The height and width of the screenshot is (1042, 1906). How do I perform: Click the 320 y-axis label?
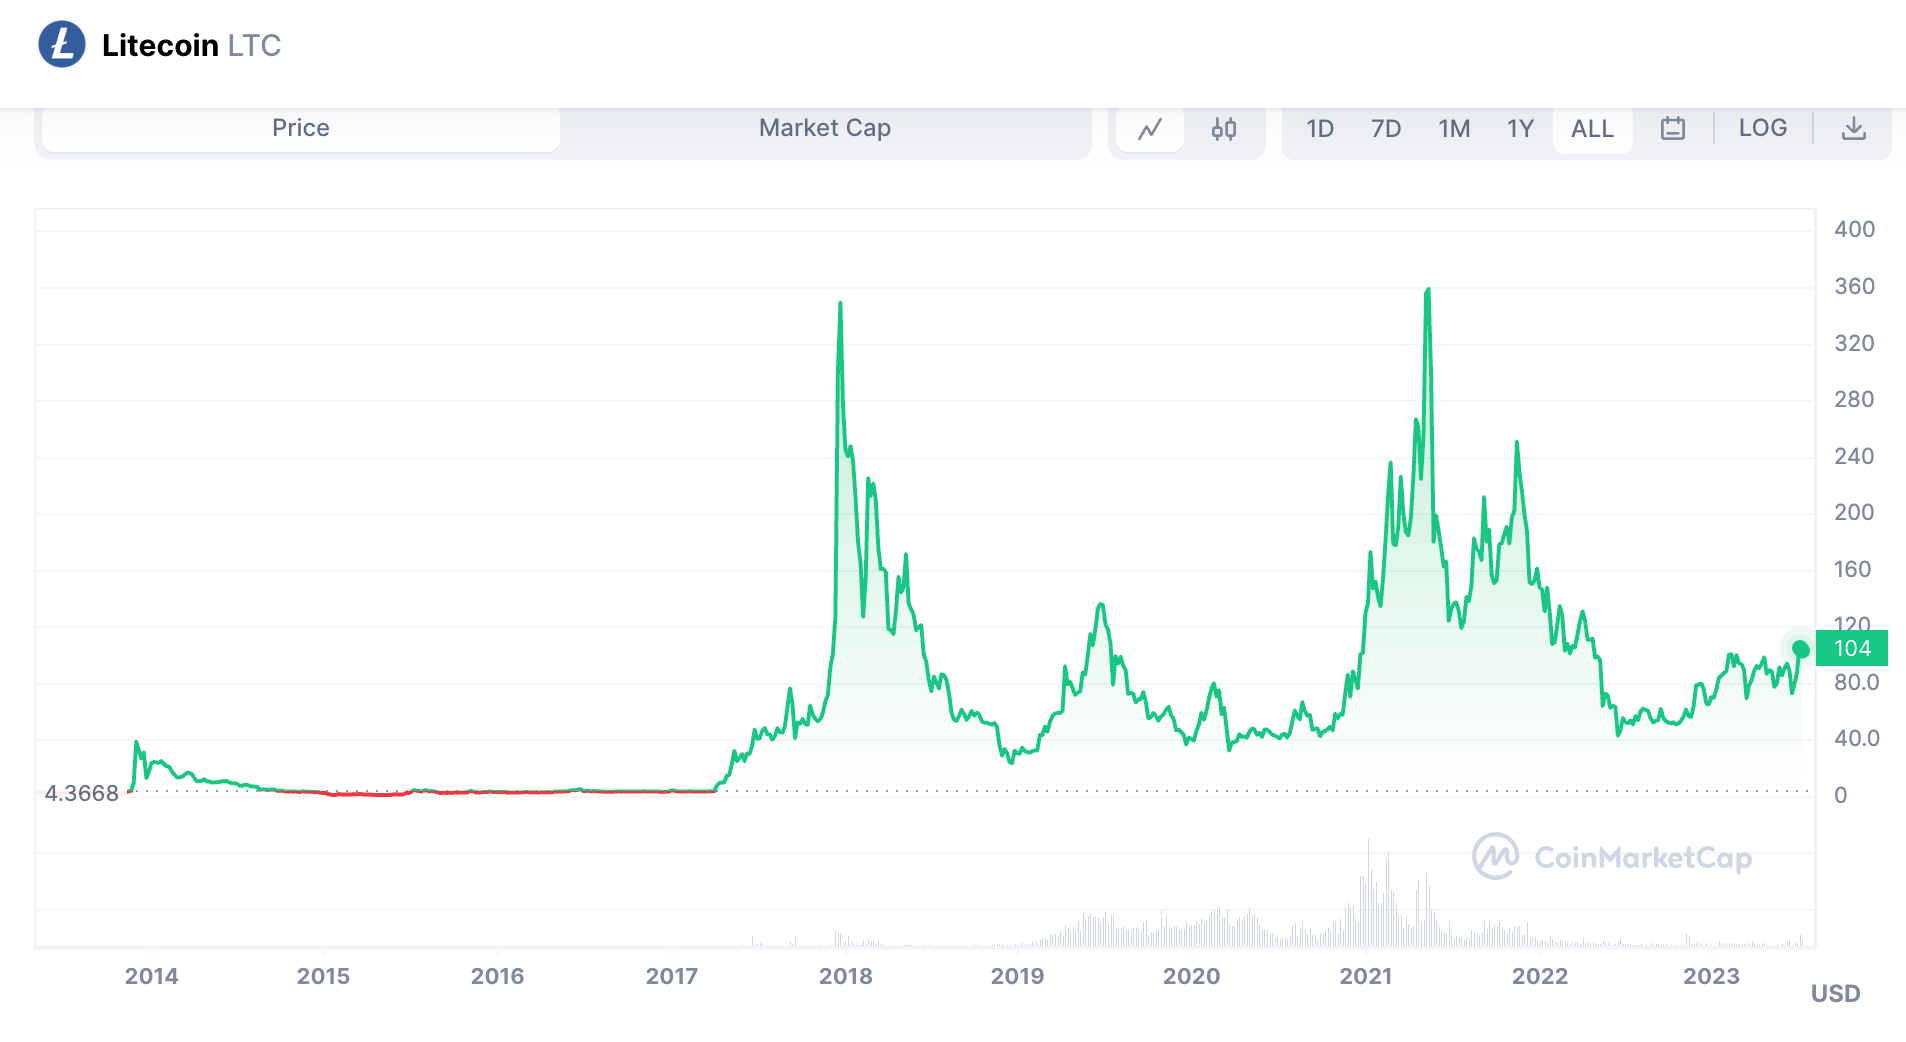click(x=1855, y=343)
